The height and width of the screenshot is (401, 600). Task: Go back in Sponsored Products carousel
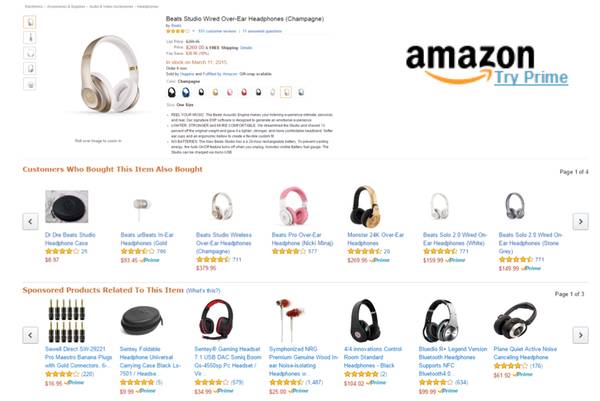click(x=30, y=335)
